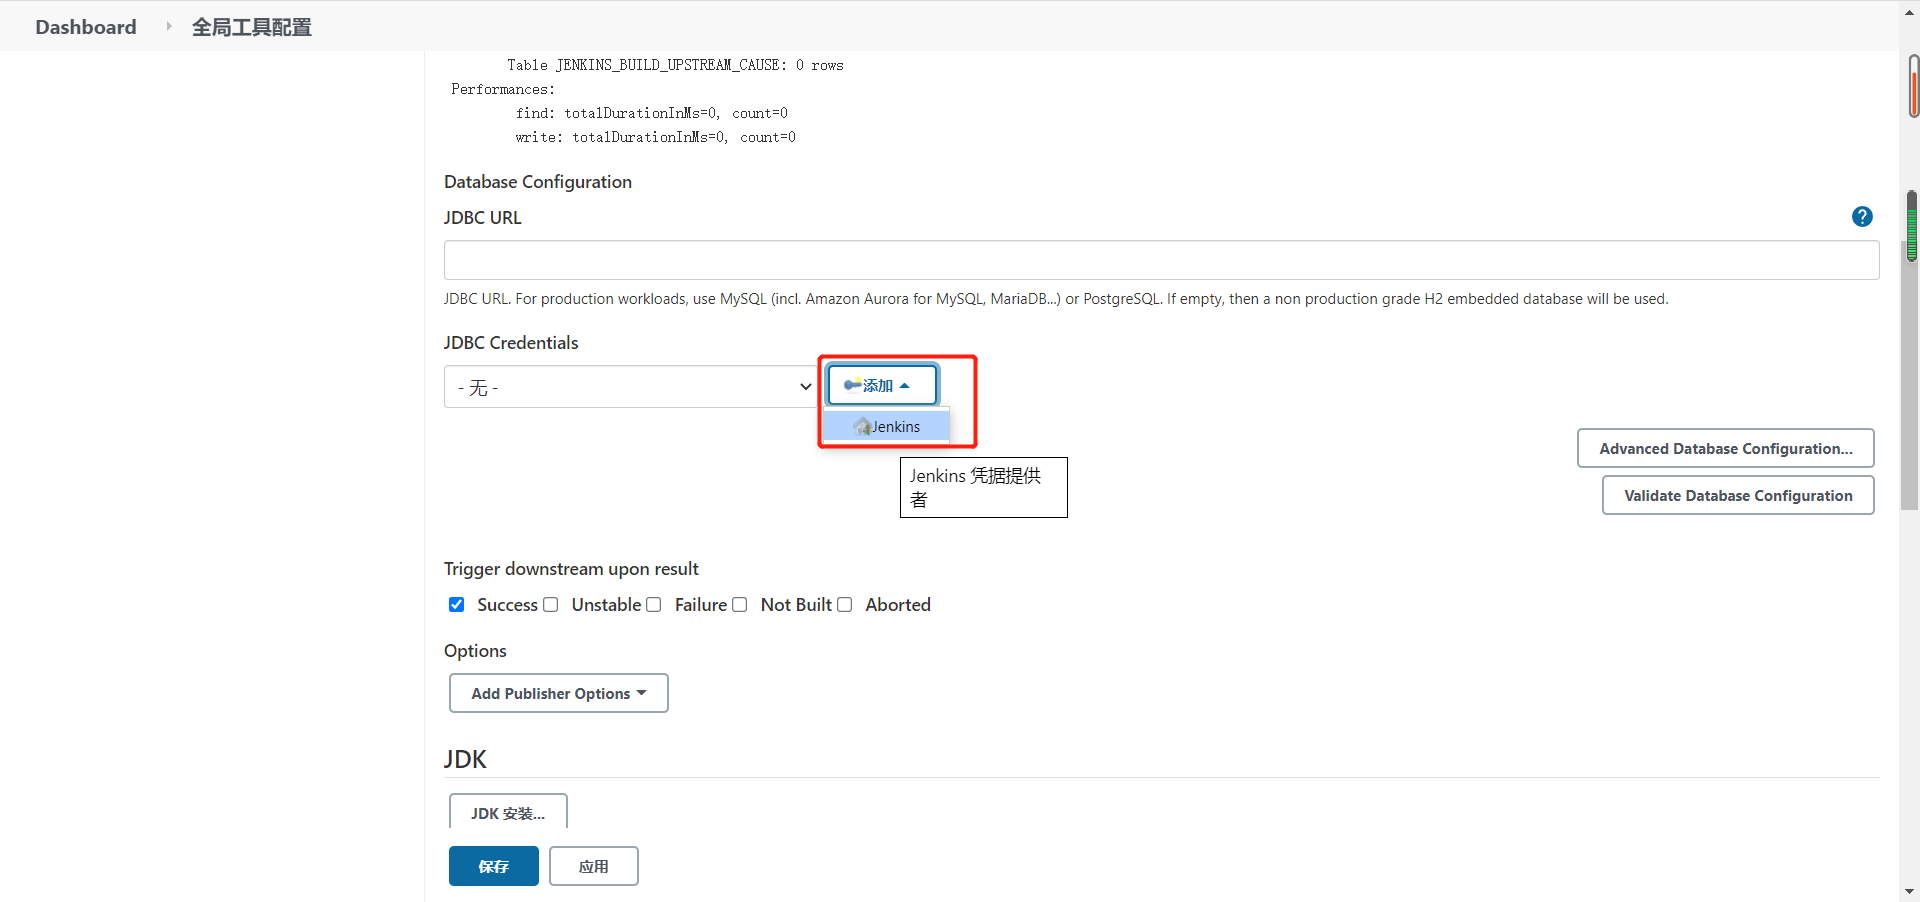
Task: Save settings with the 保存 button
Action: (x=494, y=866)
